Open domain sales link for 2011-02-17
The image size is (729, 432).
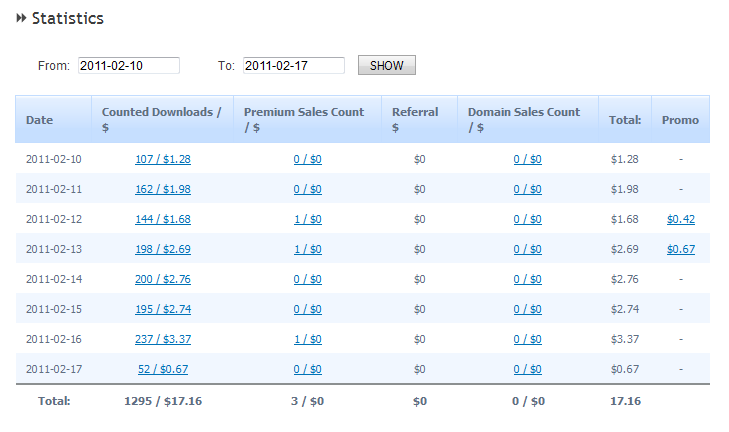[528, 369]
